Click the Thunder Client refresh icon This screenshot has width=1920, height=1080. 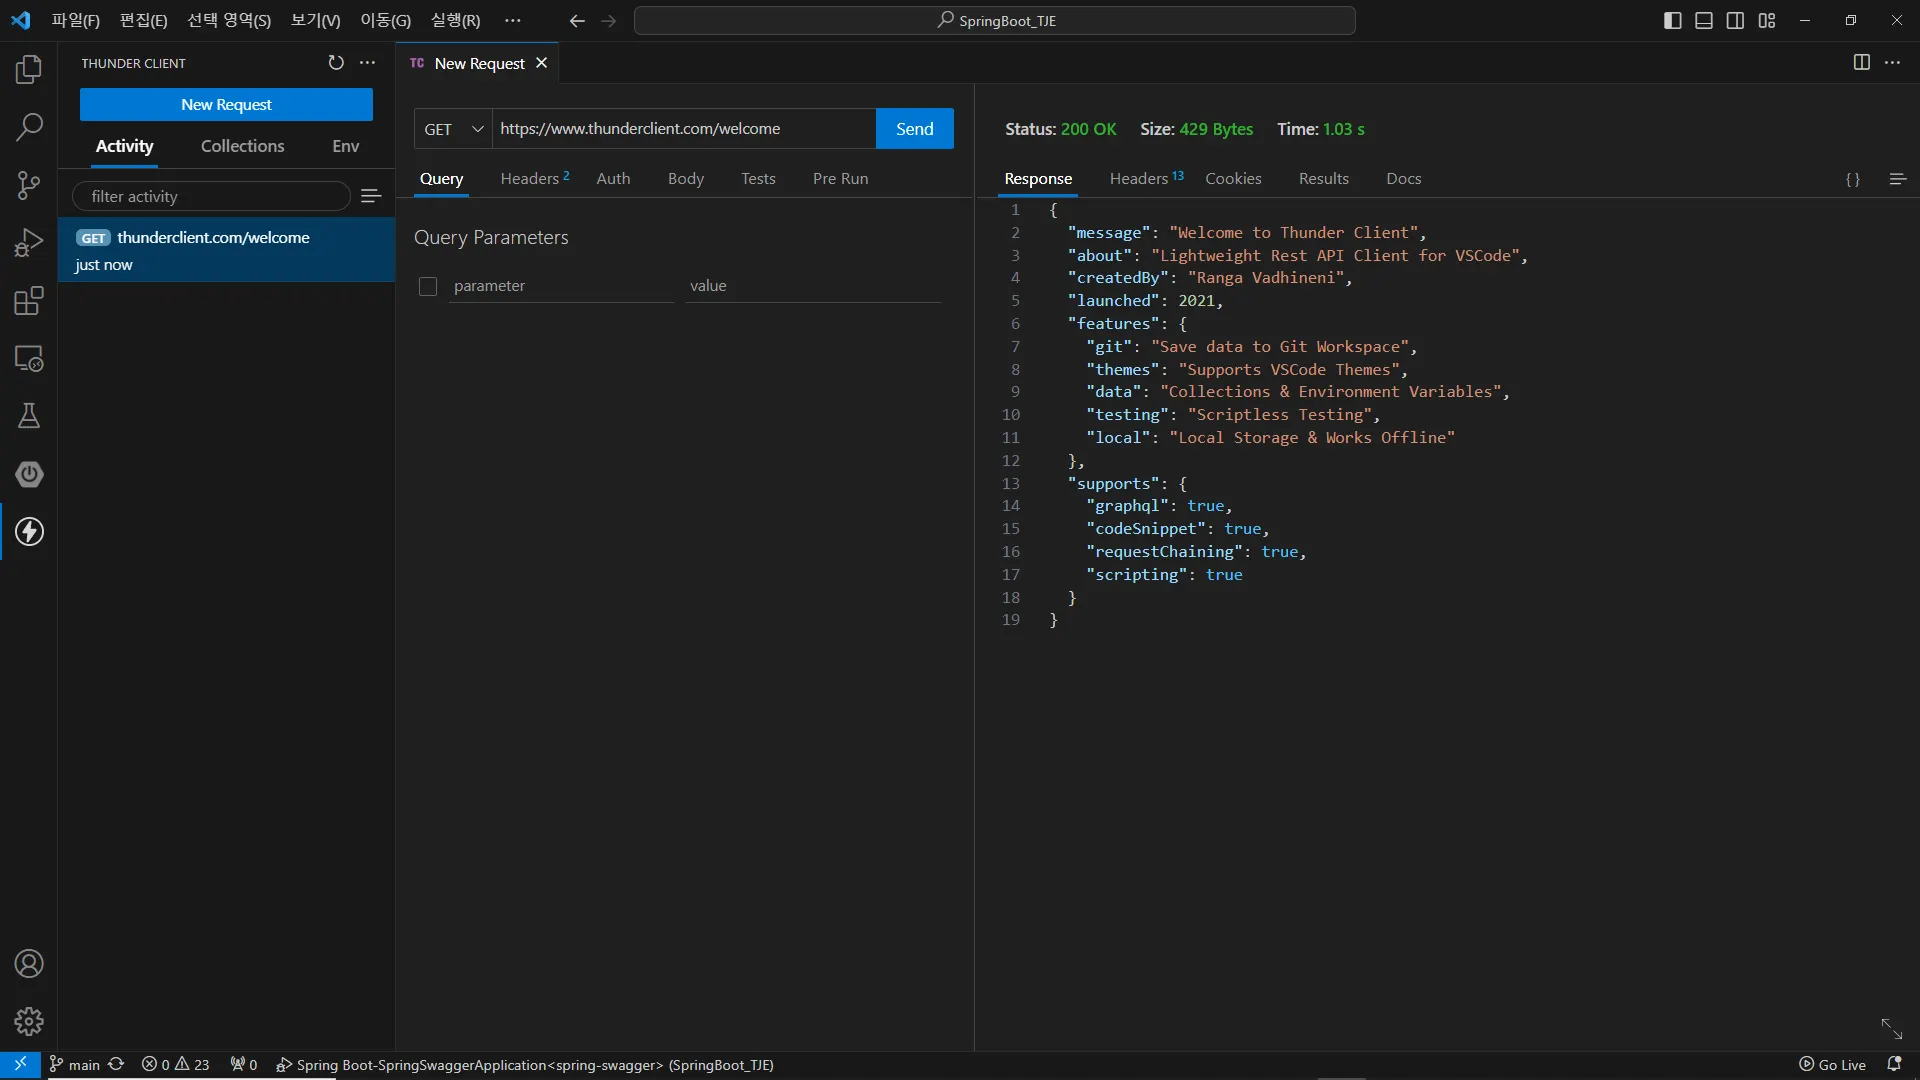(336, 63)
